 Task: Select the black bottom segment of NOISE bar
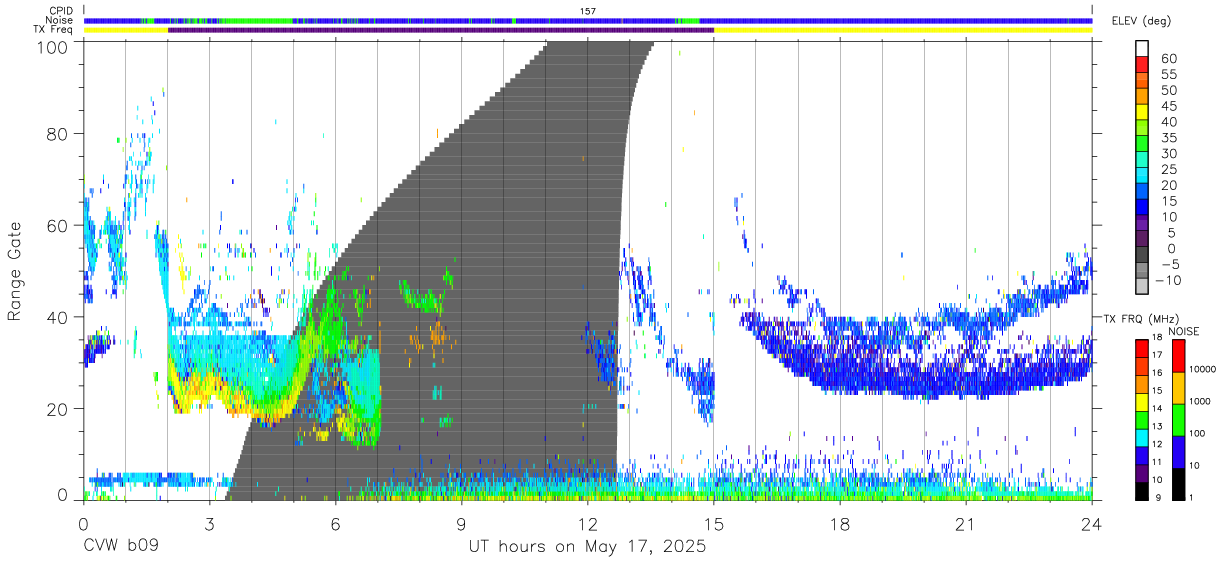[x=1181, y=484]
